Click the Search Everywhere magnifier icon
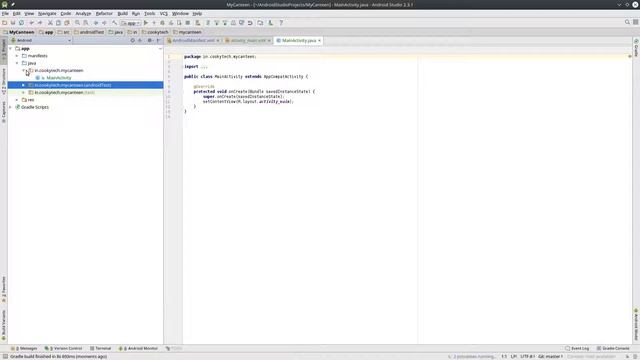 (627, 22)
